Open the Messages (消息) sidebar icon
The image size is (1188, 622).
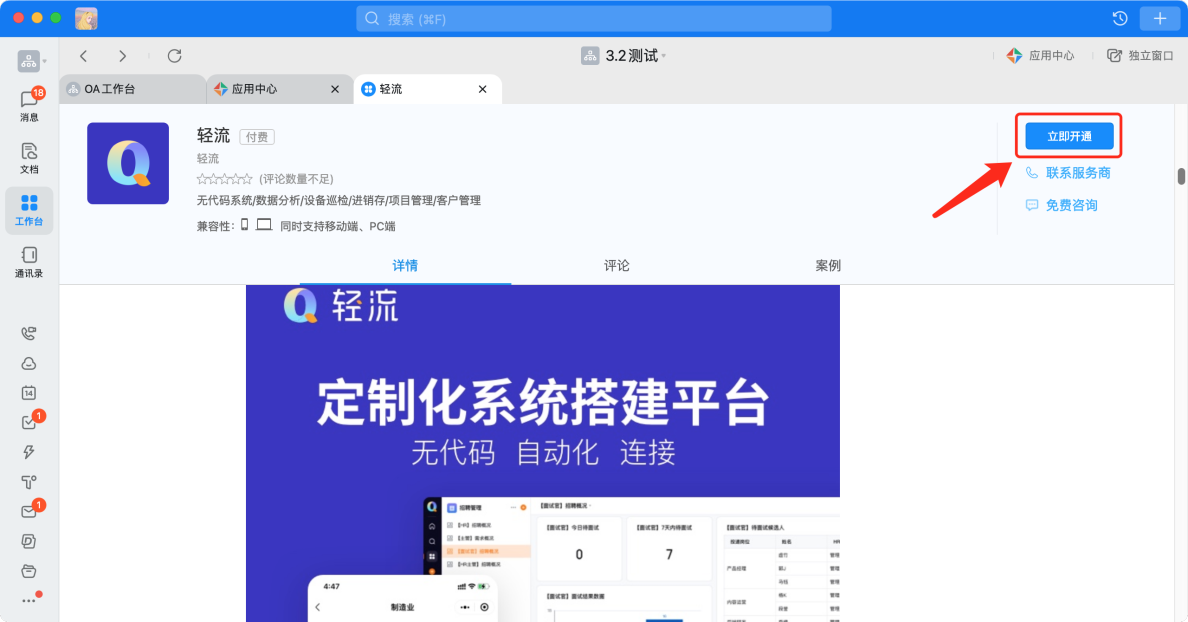pos(29,105)
